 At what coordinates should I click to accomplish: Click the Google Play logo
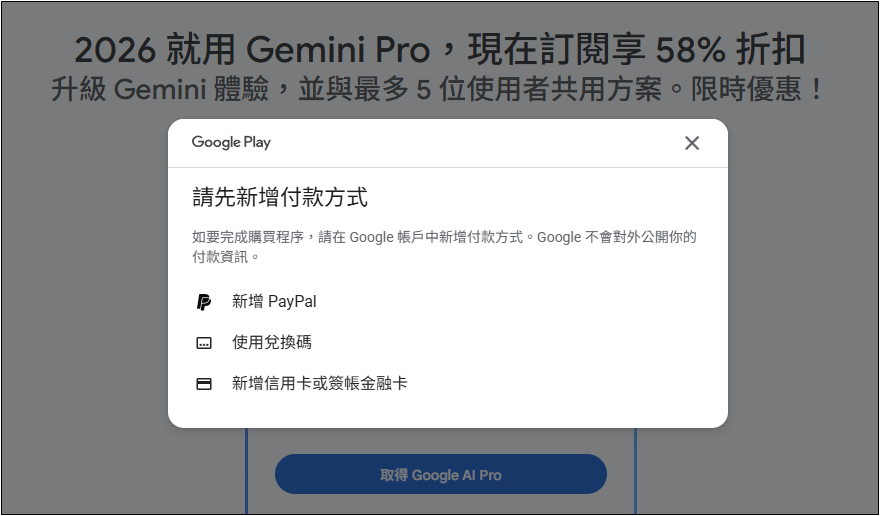coord(231,142)
